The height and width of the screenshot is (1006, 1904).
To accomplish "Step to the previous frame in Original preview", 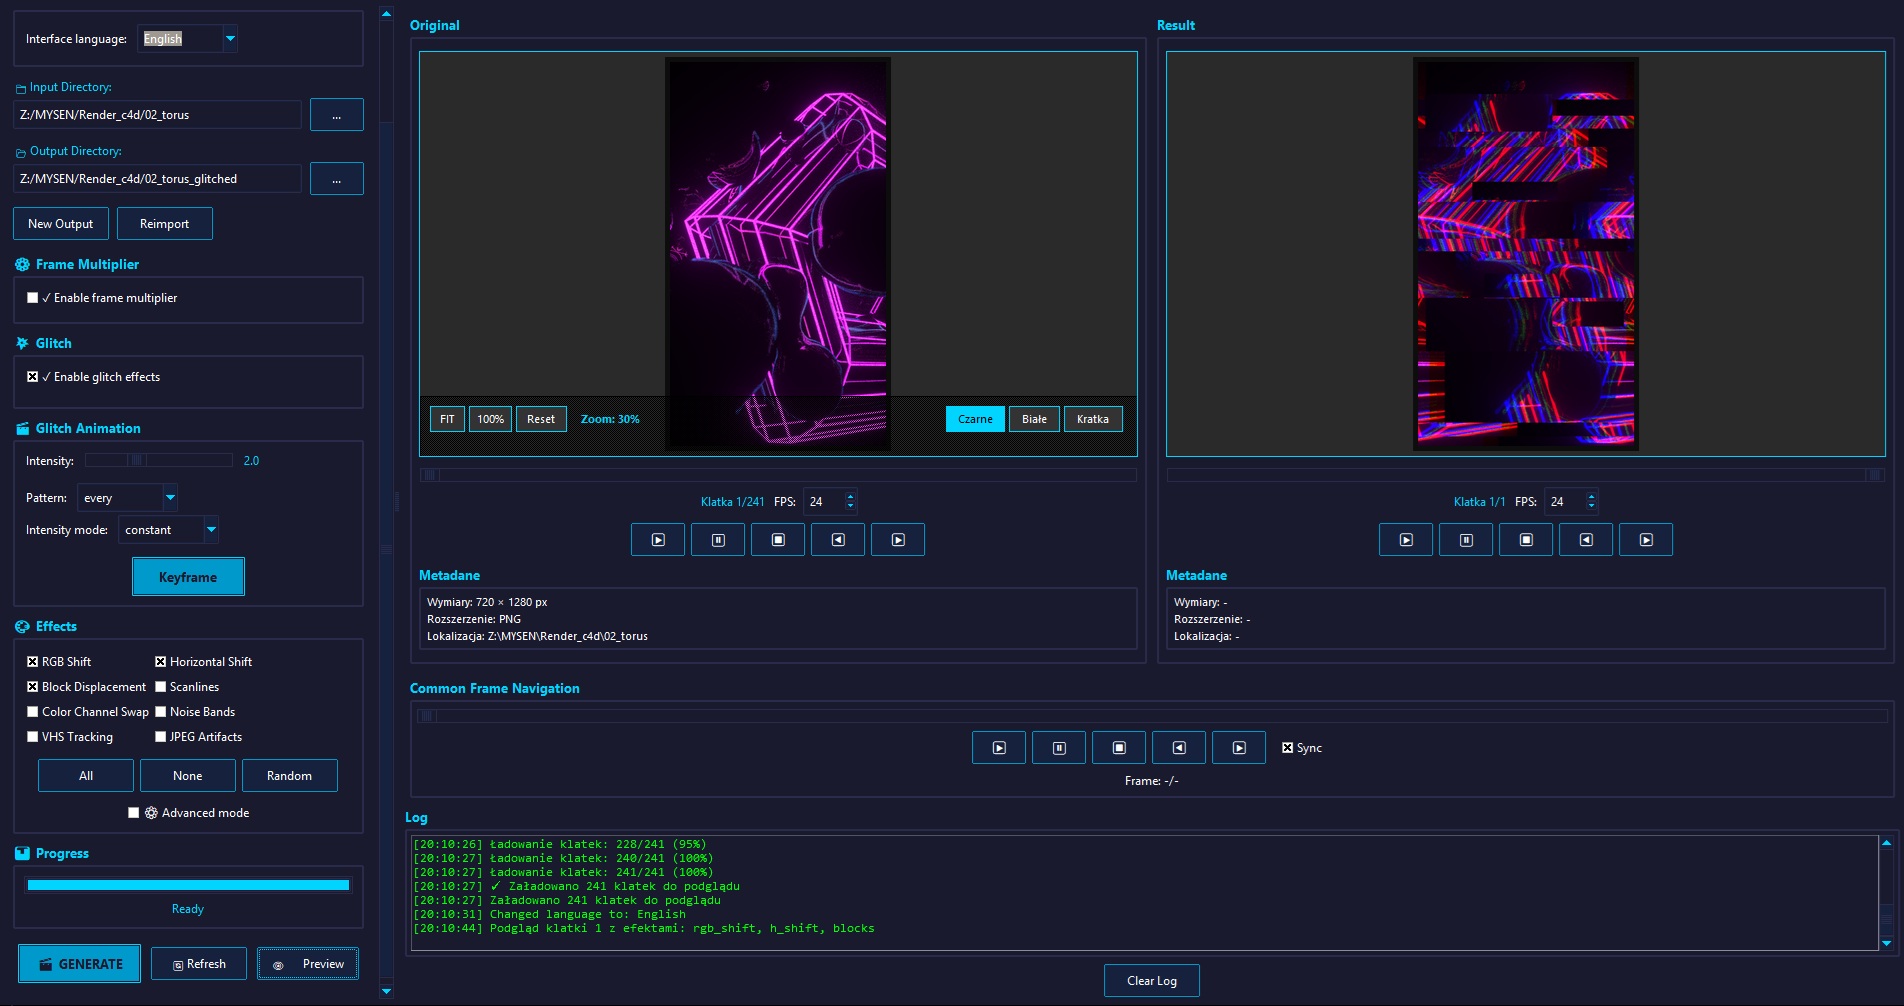I will 838,539.
